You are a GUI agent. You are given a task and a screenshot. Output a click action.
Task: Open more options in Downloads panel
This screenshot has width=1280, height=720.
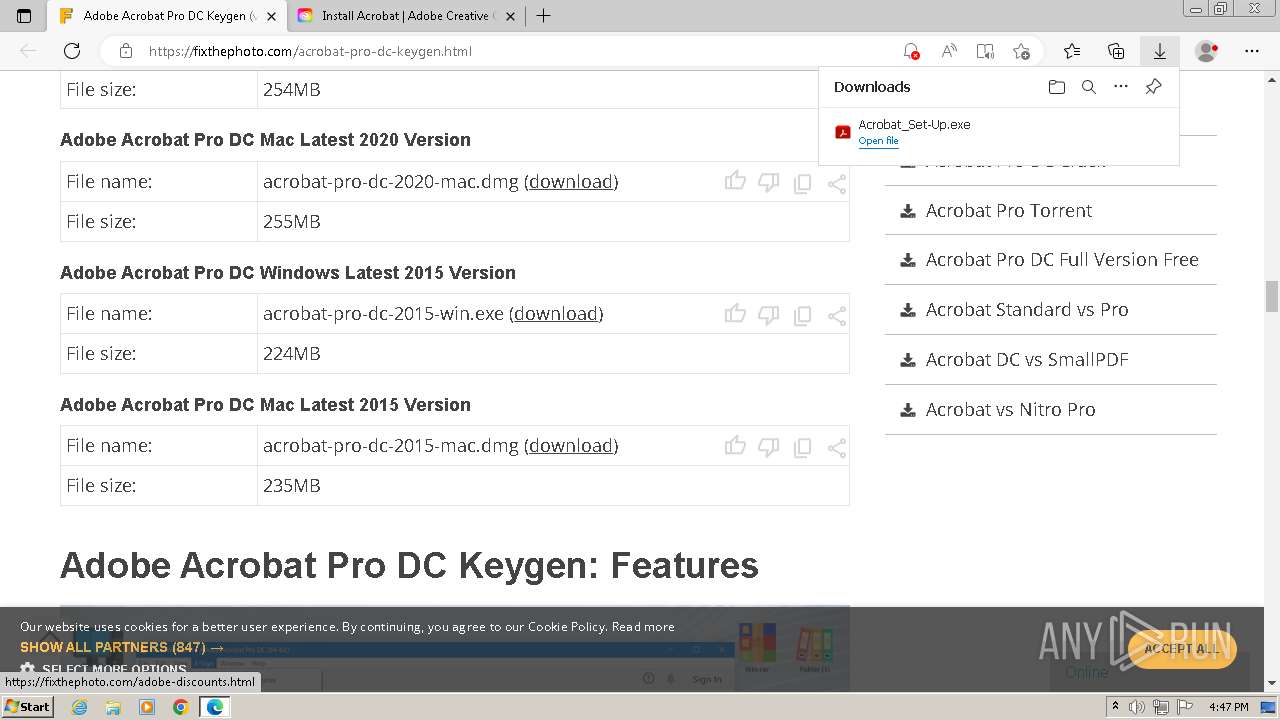[1121, 87]
